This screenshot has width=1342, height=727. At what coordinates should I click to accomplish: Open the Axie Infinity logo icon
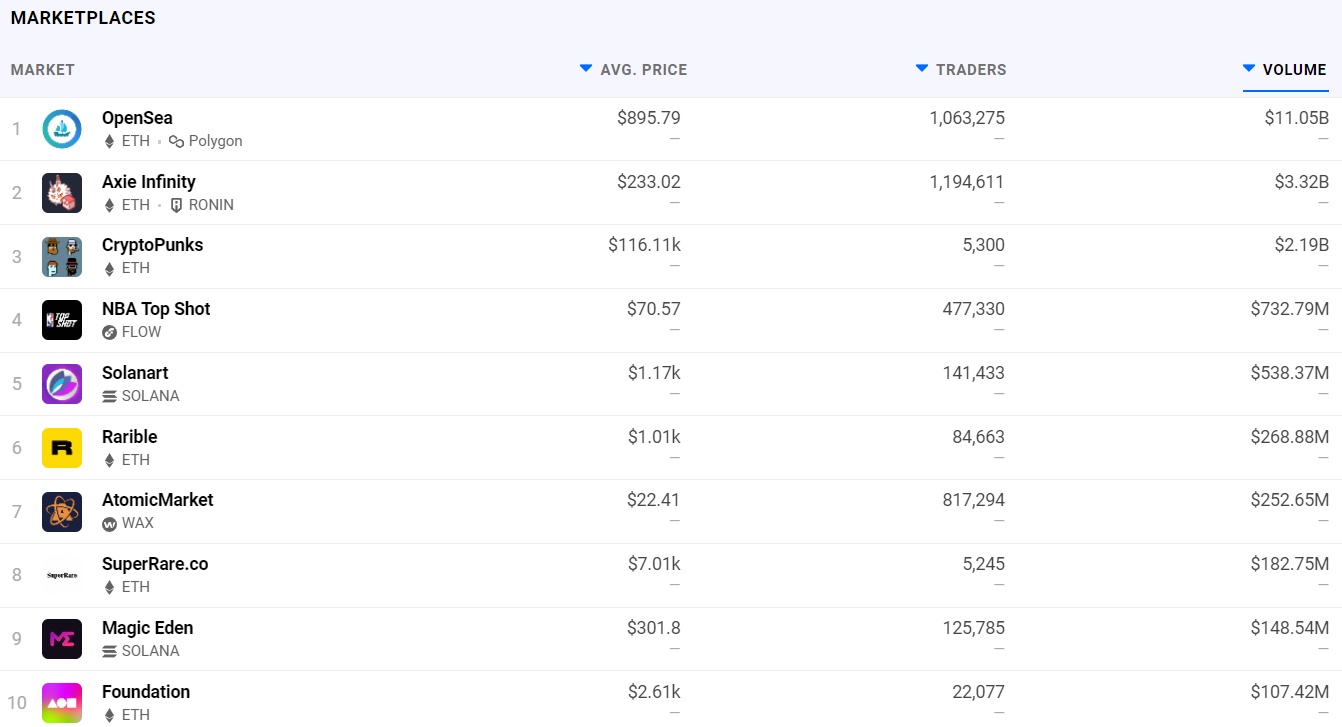(x=62, y=193)
